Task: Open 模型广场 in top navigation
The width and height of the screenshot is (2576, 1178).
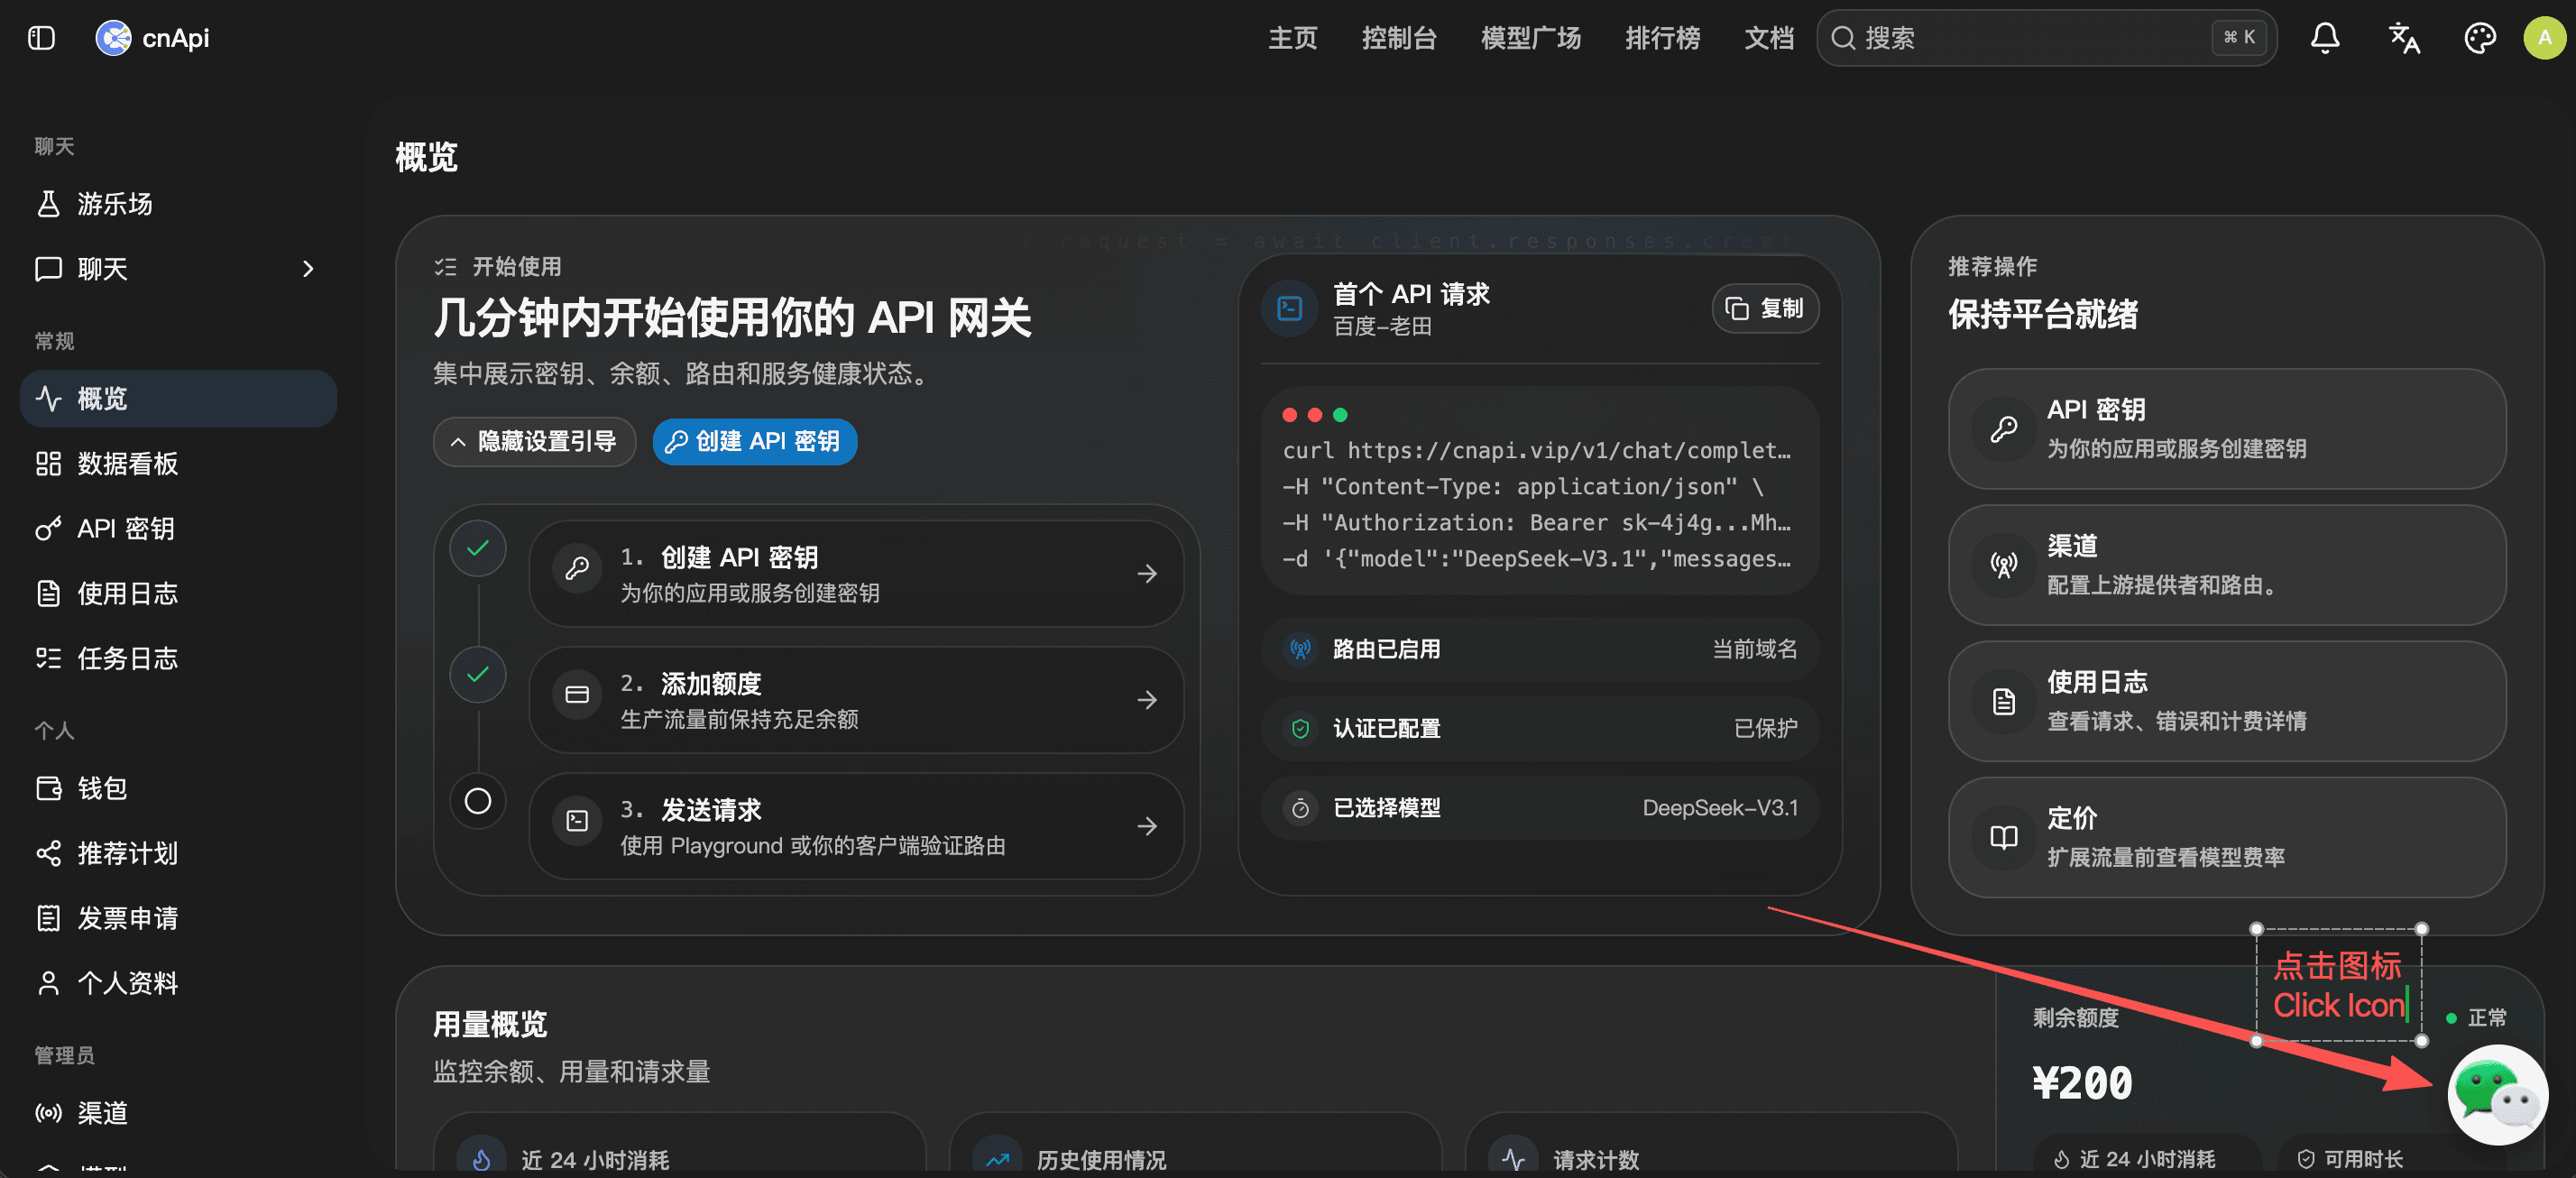Action: point(1530,38)
